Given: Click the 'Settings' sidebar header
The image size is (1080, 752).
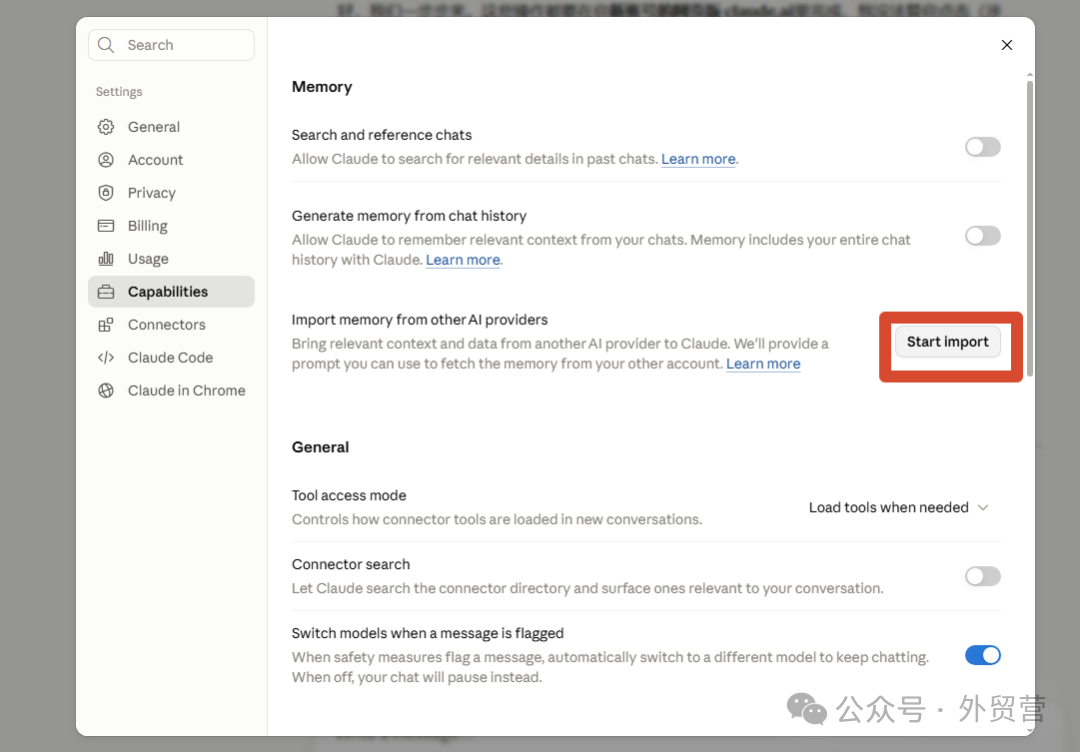Looking at the screenshot, I should tap(119, 92).
